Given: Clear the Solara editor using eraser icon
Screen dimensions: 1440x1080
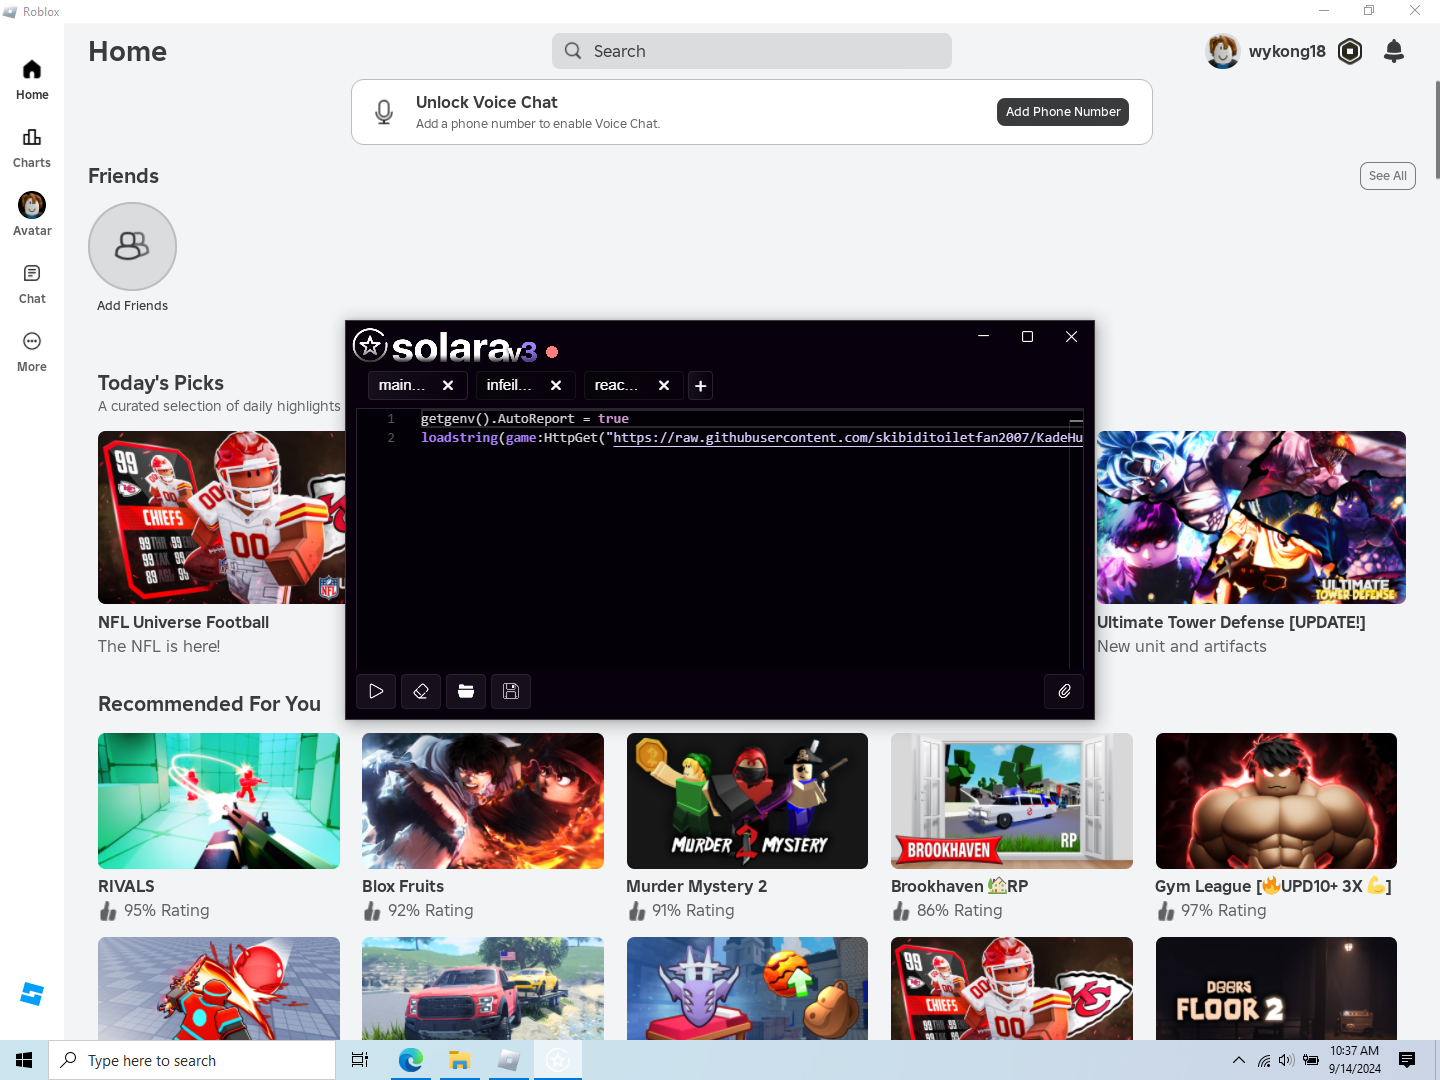Looking at the screenshot, I should click(421, 691).
